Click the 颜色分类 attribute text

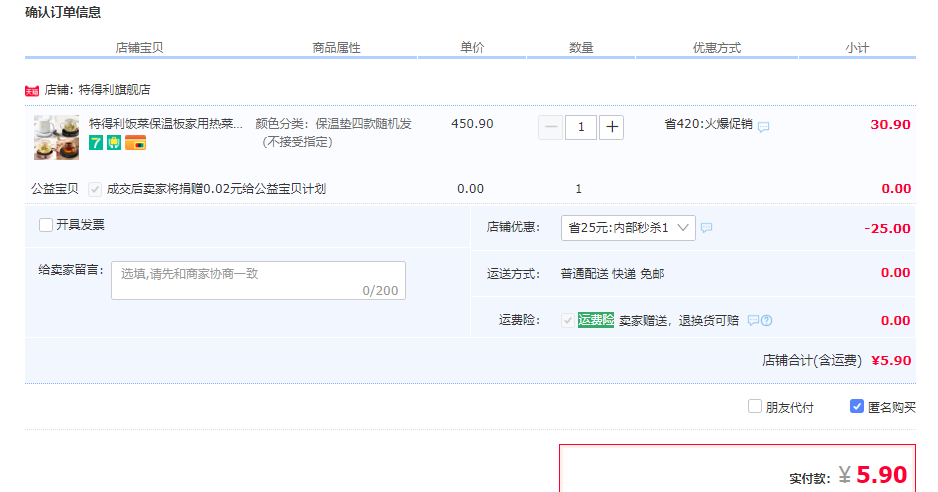click(333, 133)
